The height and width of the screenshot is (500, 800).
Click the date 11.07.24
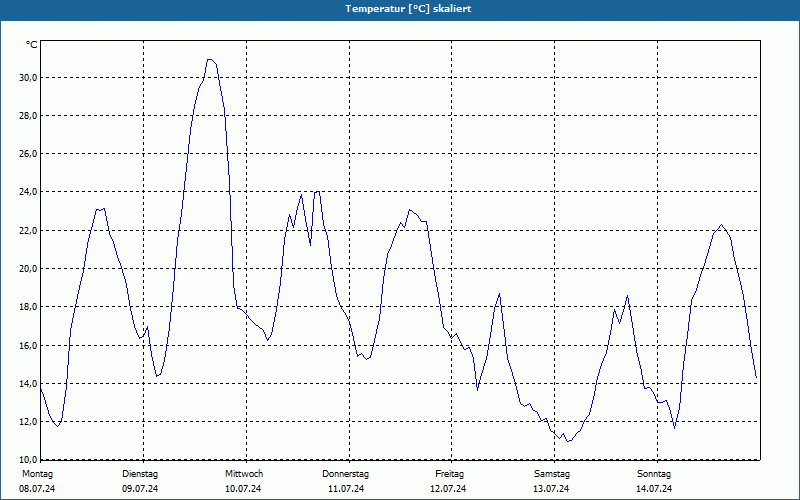pos(346,489)
